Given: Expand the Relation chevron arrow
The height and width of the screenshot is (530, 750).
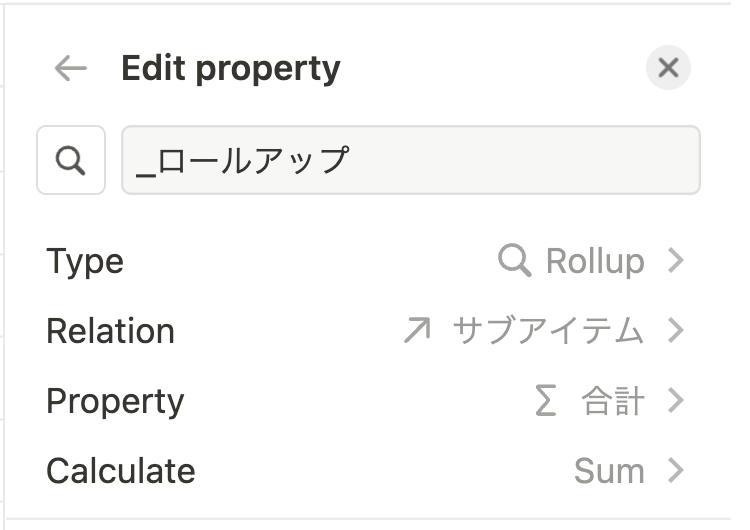Looking at the screenshot, I should pos(676,331).
